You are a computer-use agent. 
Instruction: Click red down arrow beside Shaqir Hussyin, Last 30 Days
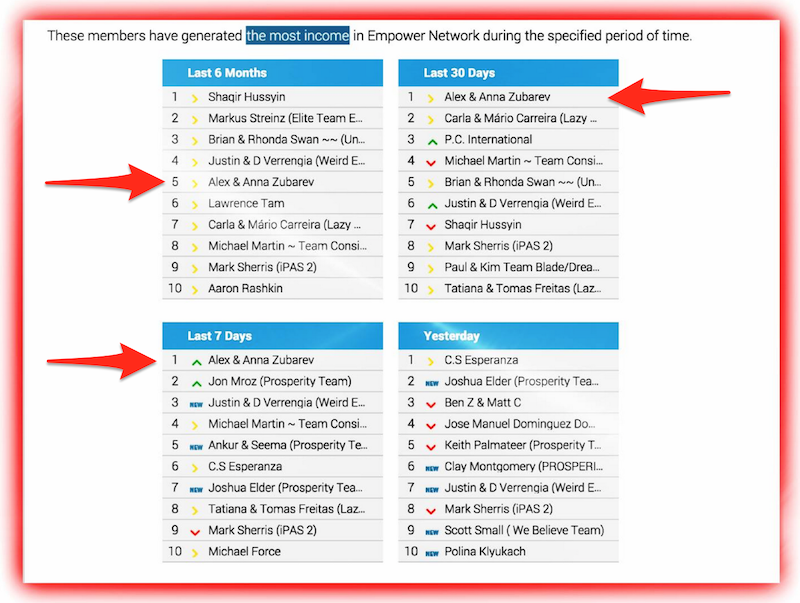[x=431, y=227]
